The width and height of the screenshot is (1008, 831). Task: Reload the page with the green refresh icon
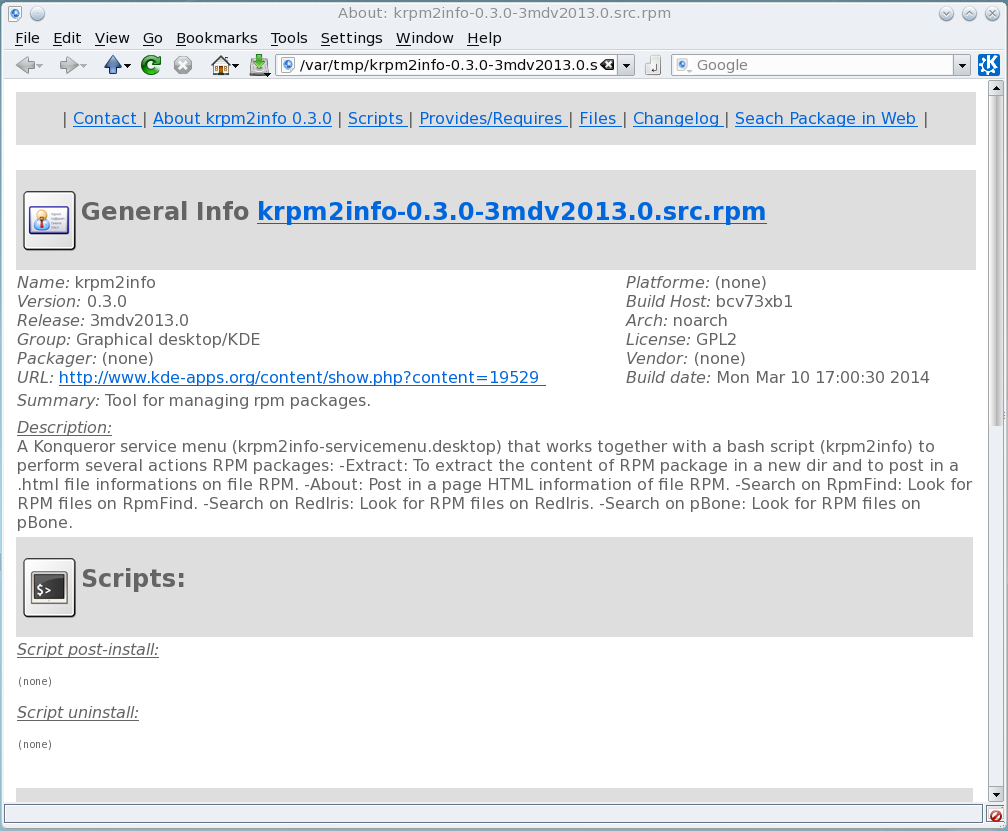pyautogui.click(x=151, y=65)
